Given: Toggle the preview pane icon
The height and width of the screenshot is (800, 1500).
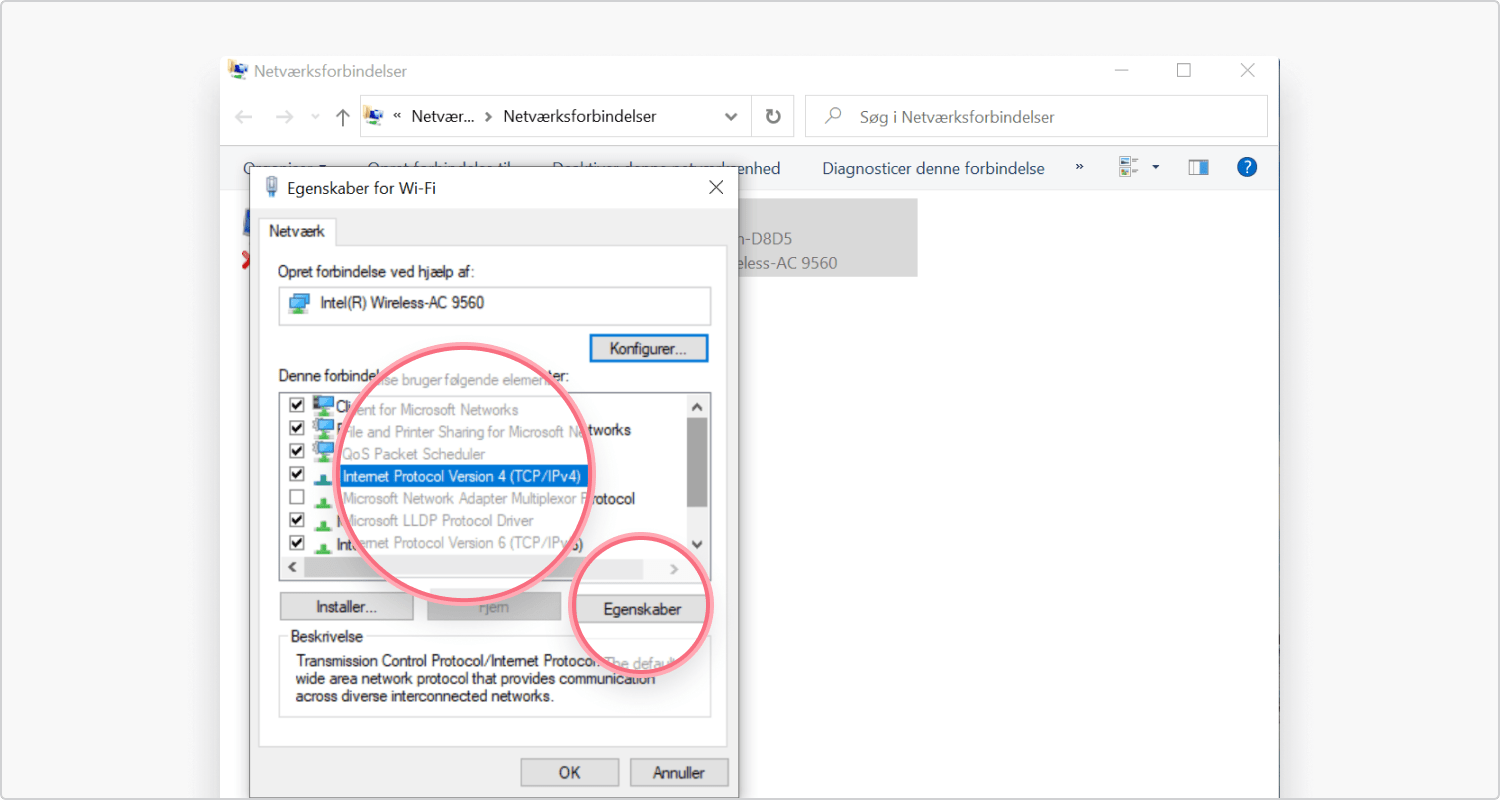Looking at the screenshot, I should pyautogui.click(x=1198, y=167).
